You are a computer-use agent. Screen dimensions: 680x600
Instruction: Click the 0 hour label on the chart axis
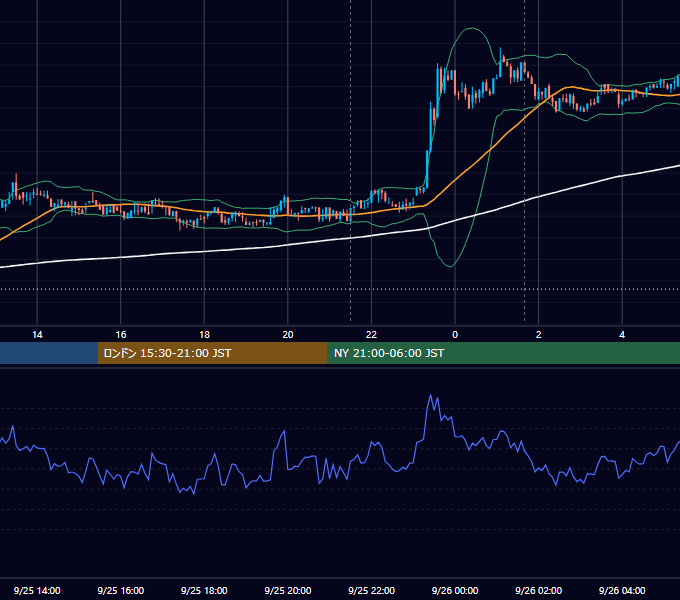[455, 335]
